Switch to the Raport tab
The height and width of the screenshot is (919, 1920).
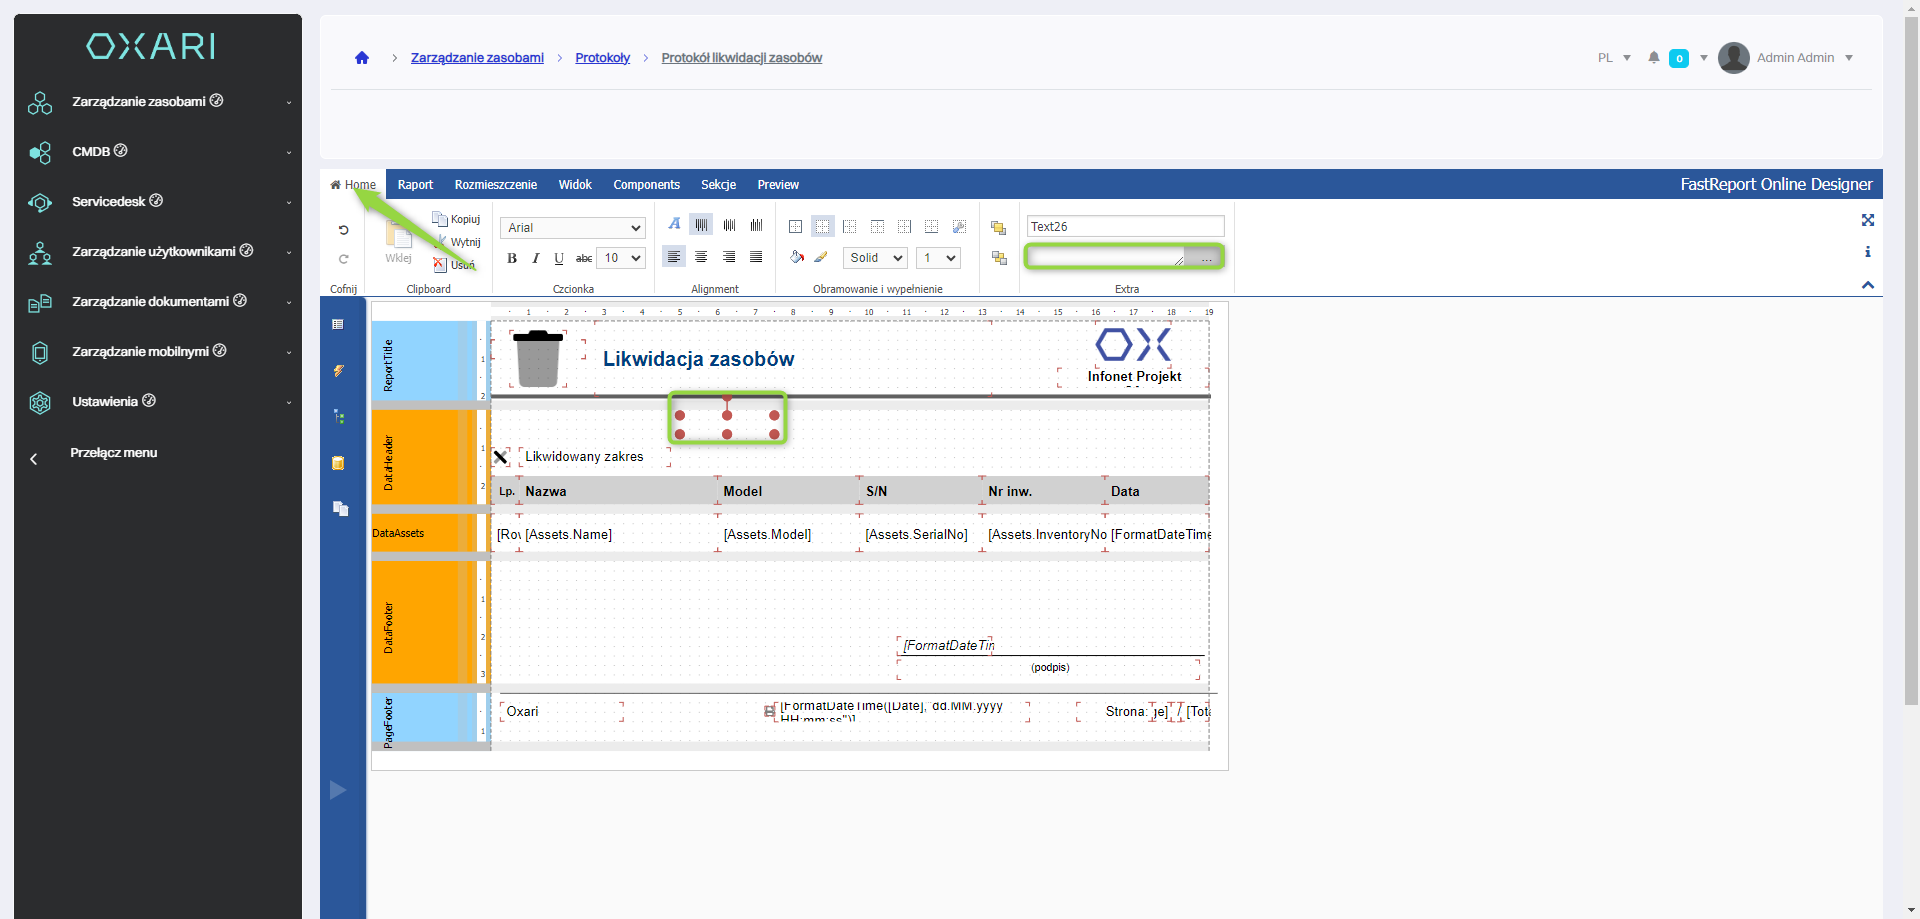click(x=415, y=185)
